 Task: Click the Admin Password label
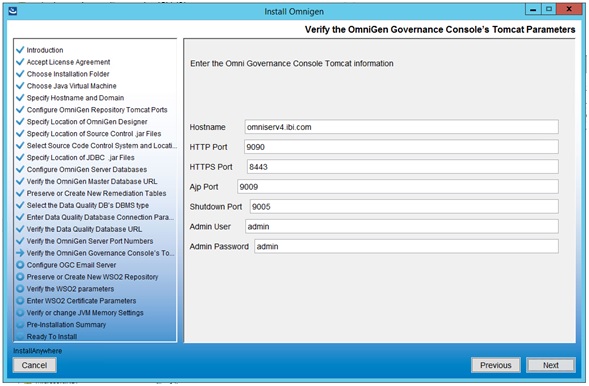click(219, 247)
